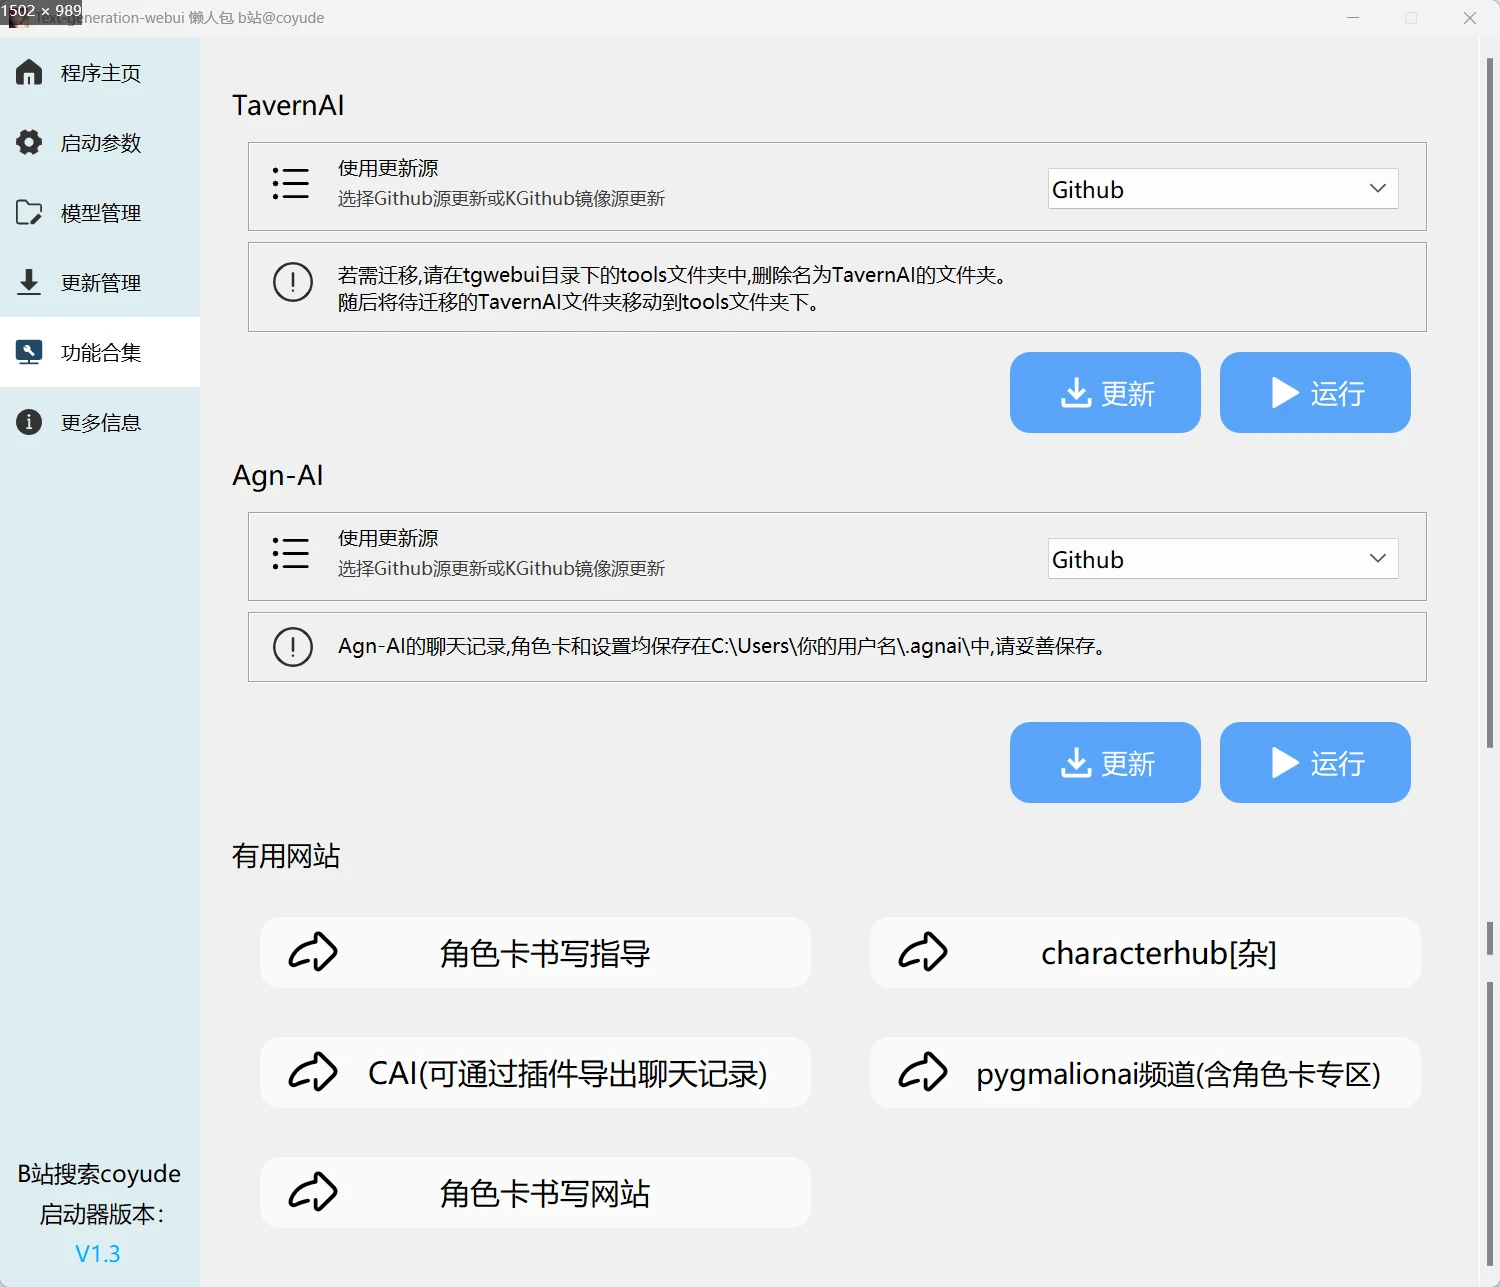Click the B站搜索coyude text
Screen dimensions: 1500x1287
tap(99, 1174)
